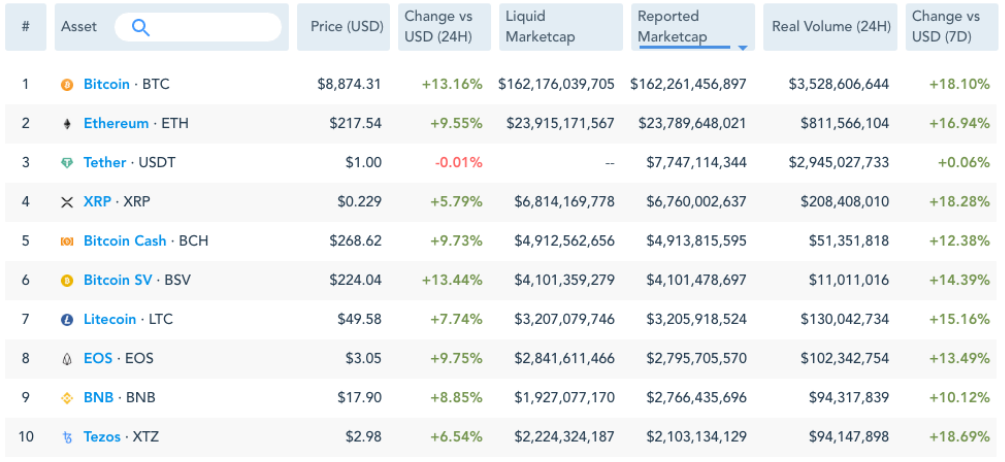Open the XRP asset link

coord(97,201)
